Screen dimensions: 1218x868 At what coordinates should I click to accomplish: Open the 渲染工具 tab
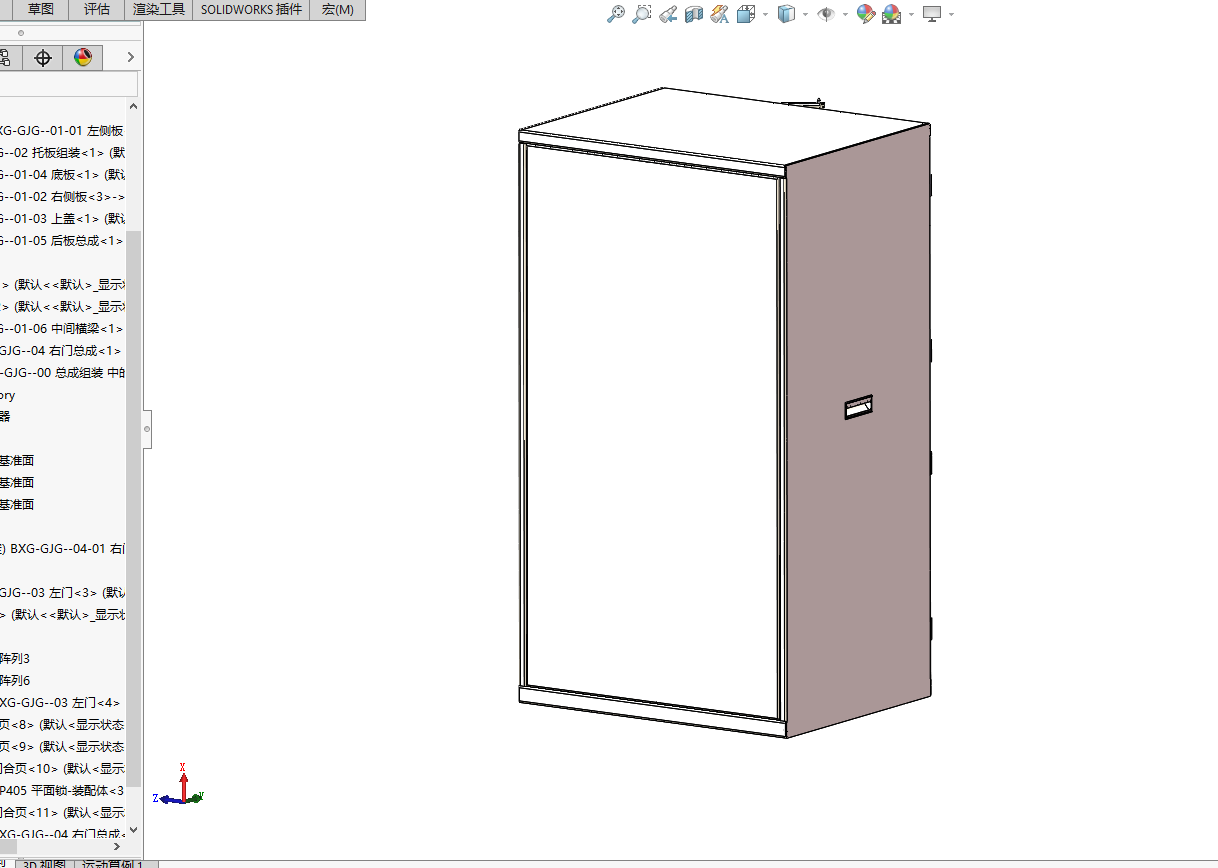tap(159, 10)
